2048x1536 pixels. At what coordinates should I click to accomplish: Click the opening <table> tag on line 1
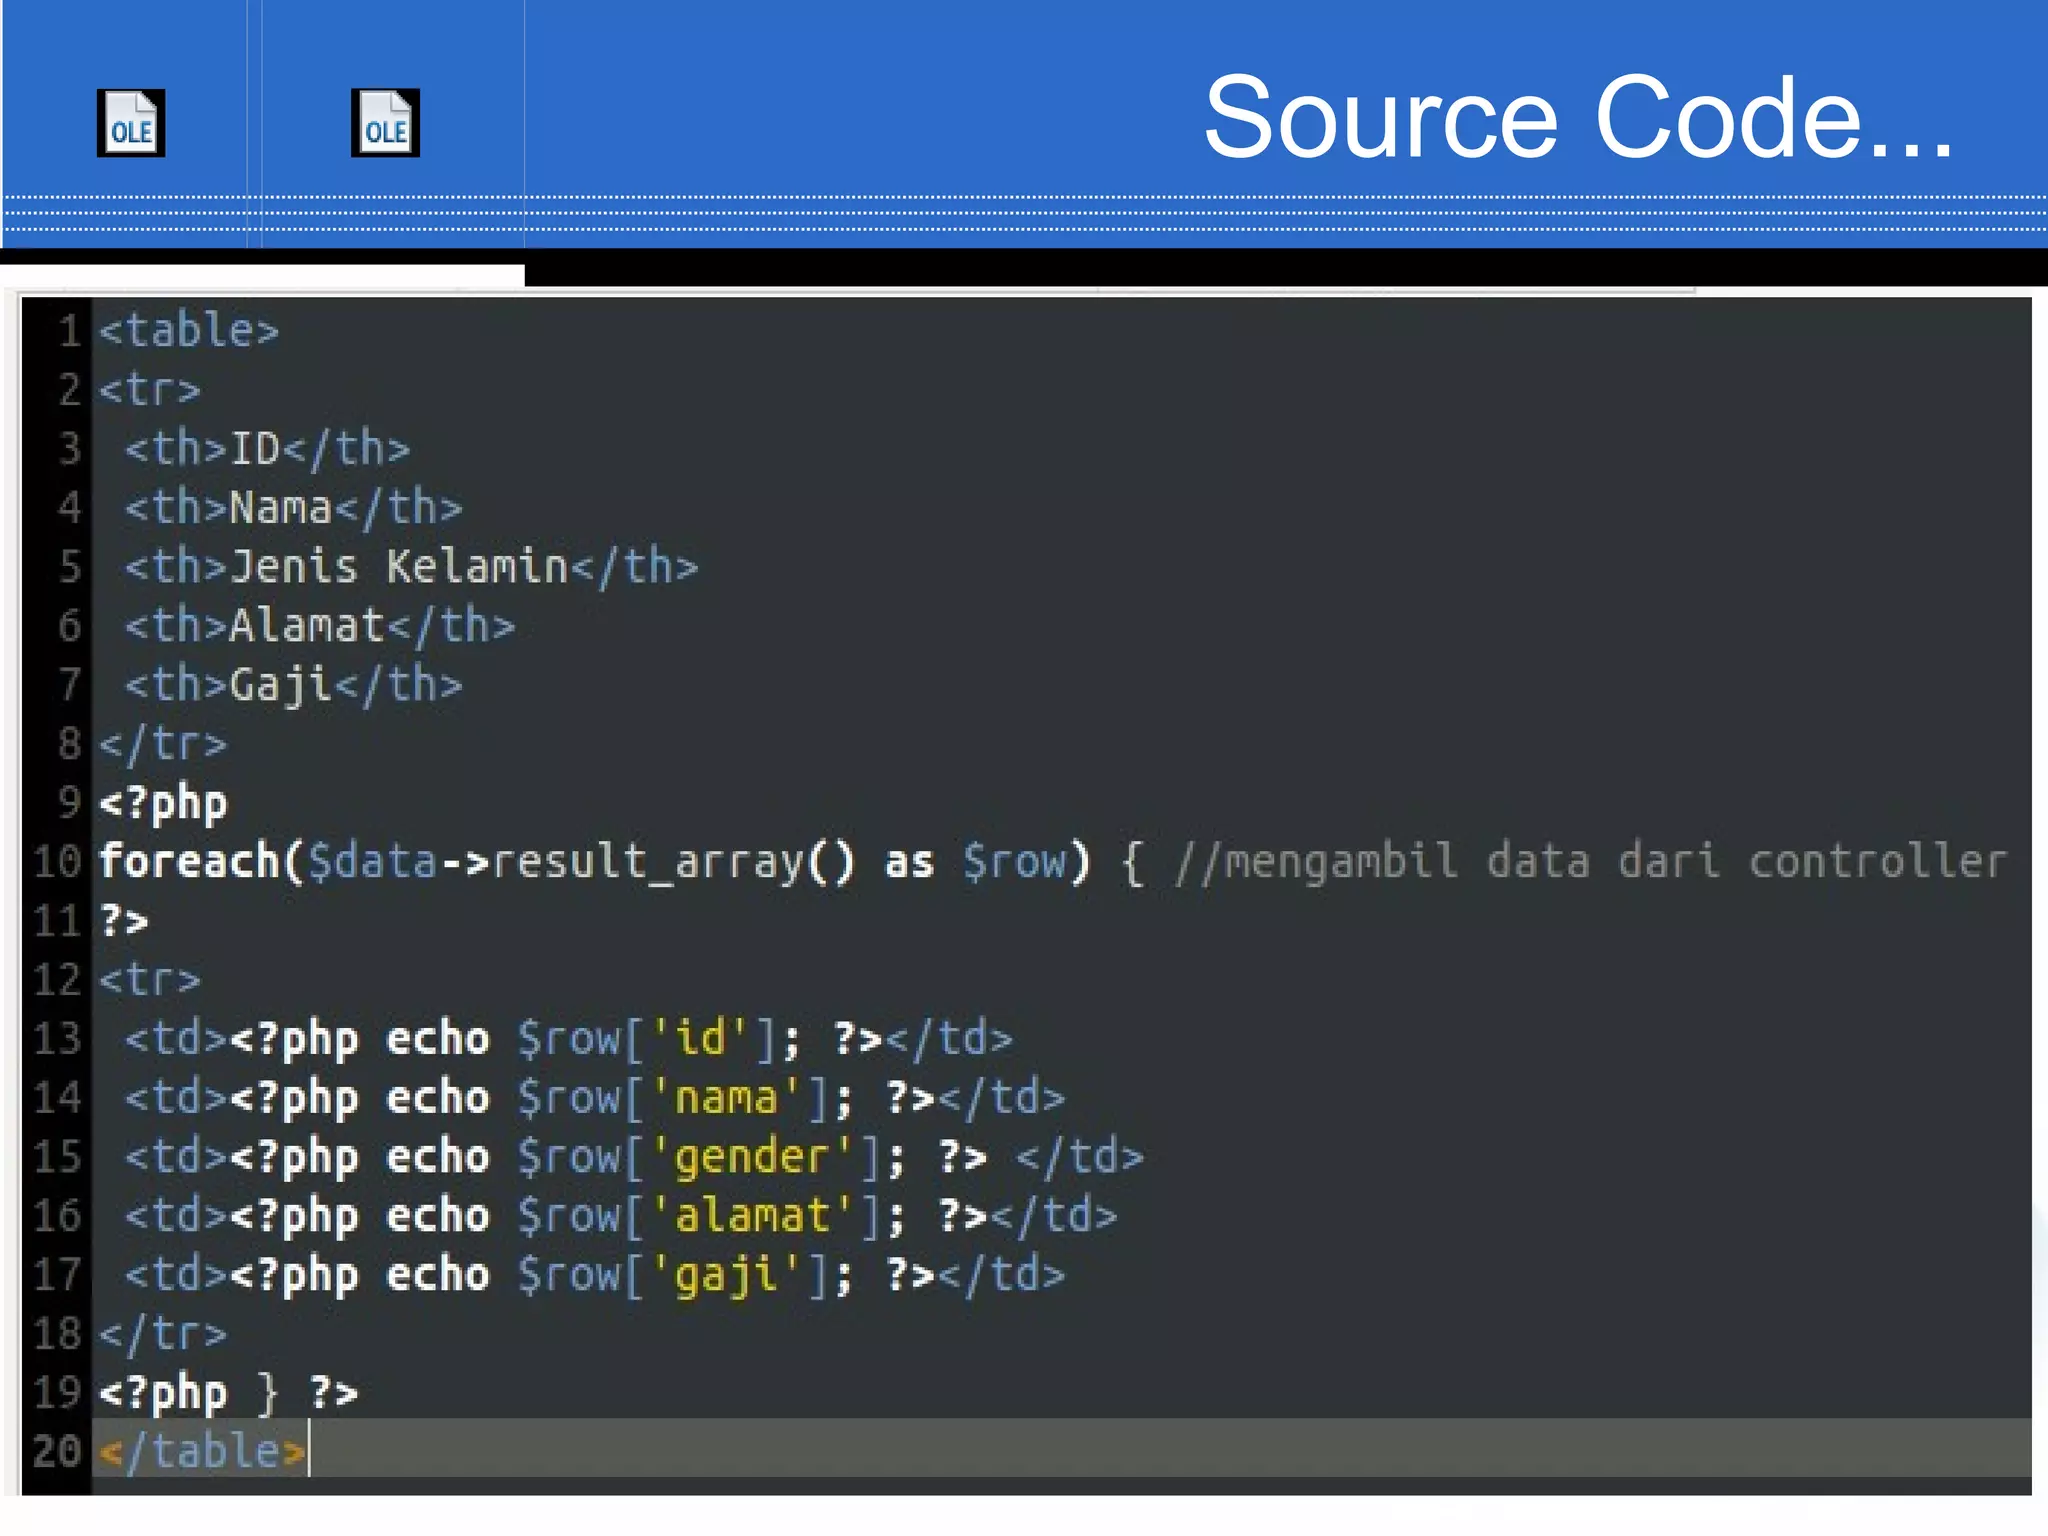tap(189, 331)
